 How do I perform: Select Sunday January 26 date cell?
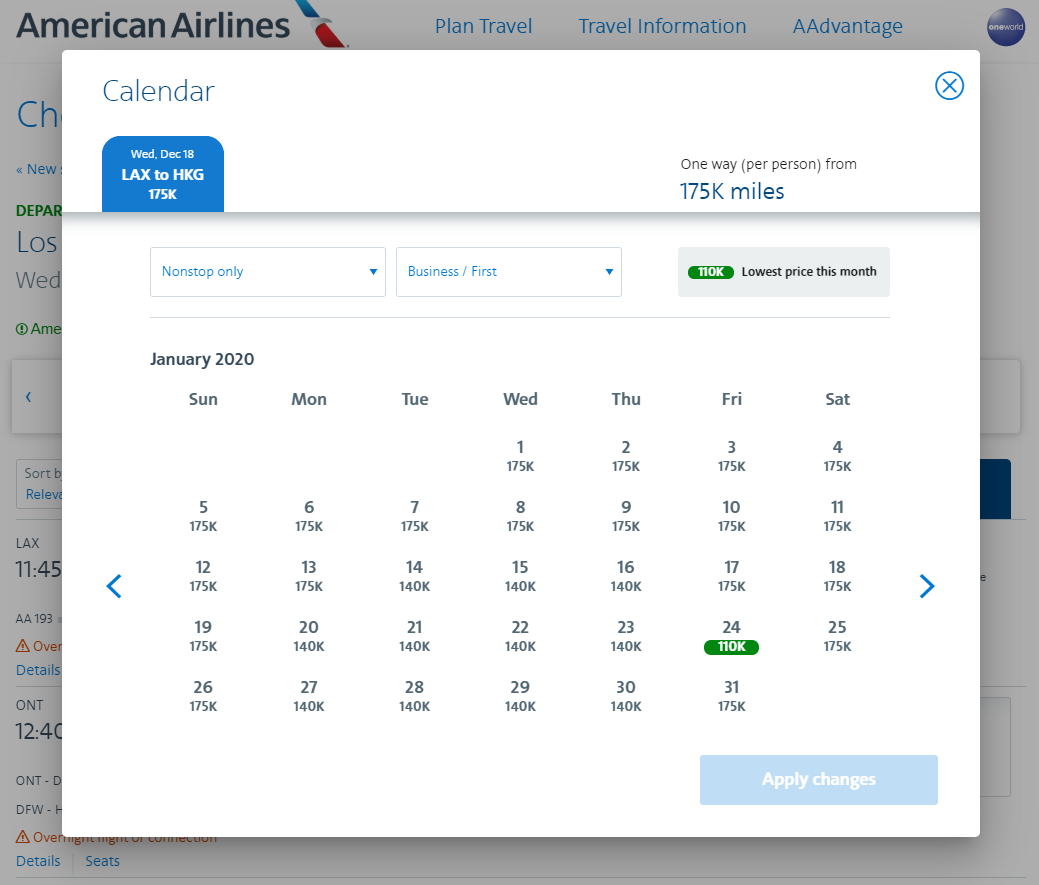pos(203,696)
